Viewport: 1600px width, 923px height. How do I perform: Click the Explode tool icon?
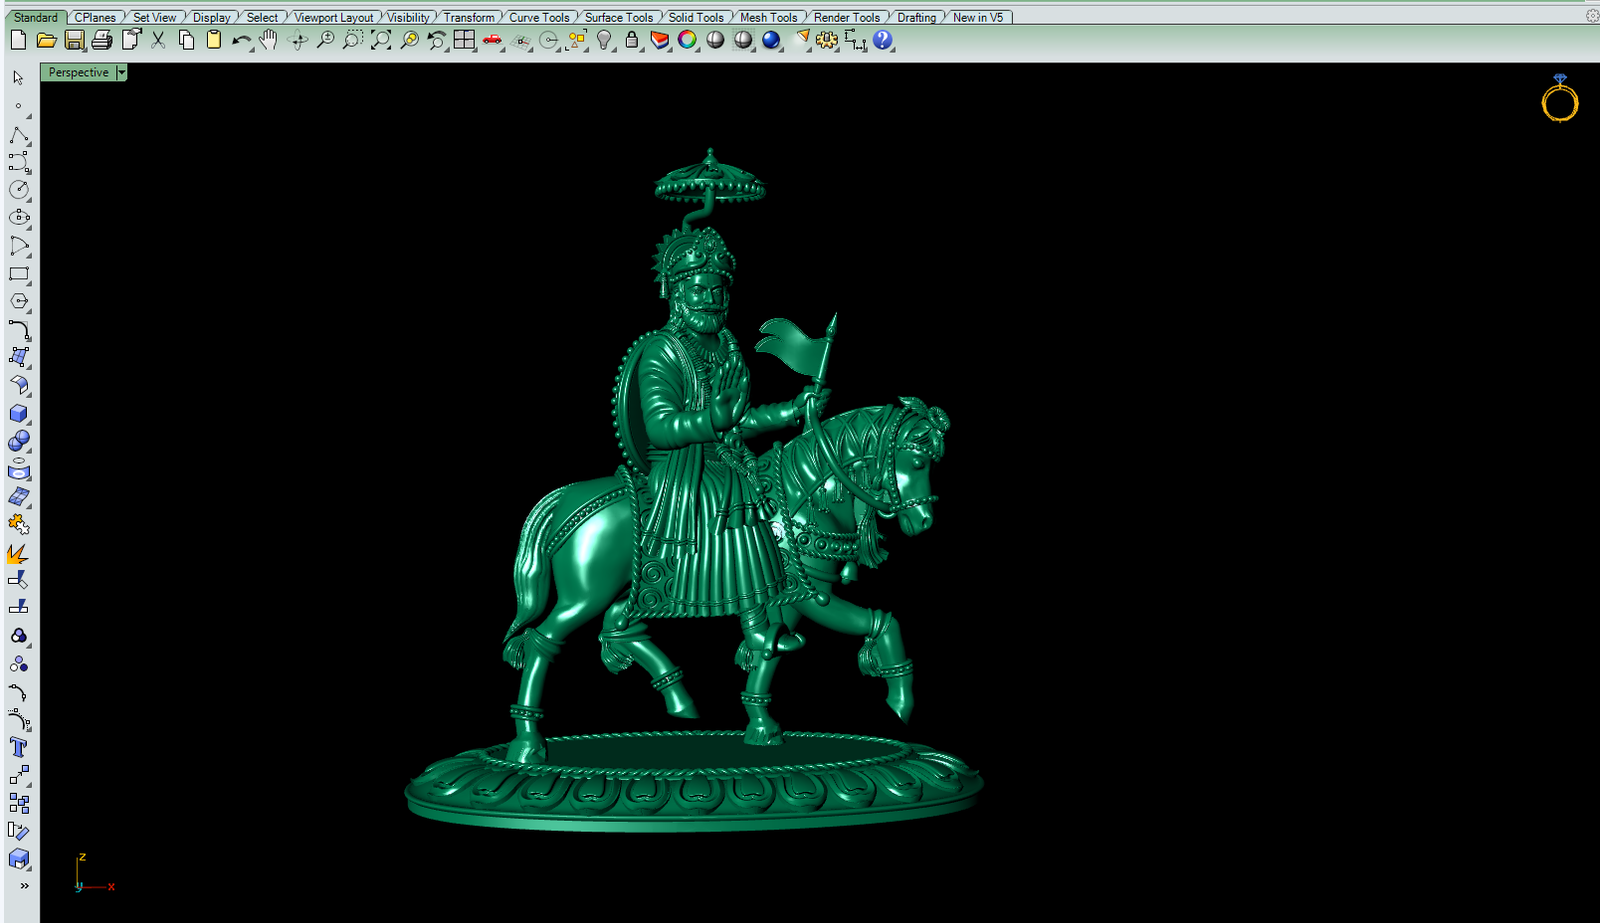[19, 552]
